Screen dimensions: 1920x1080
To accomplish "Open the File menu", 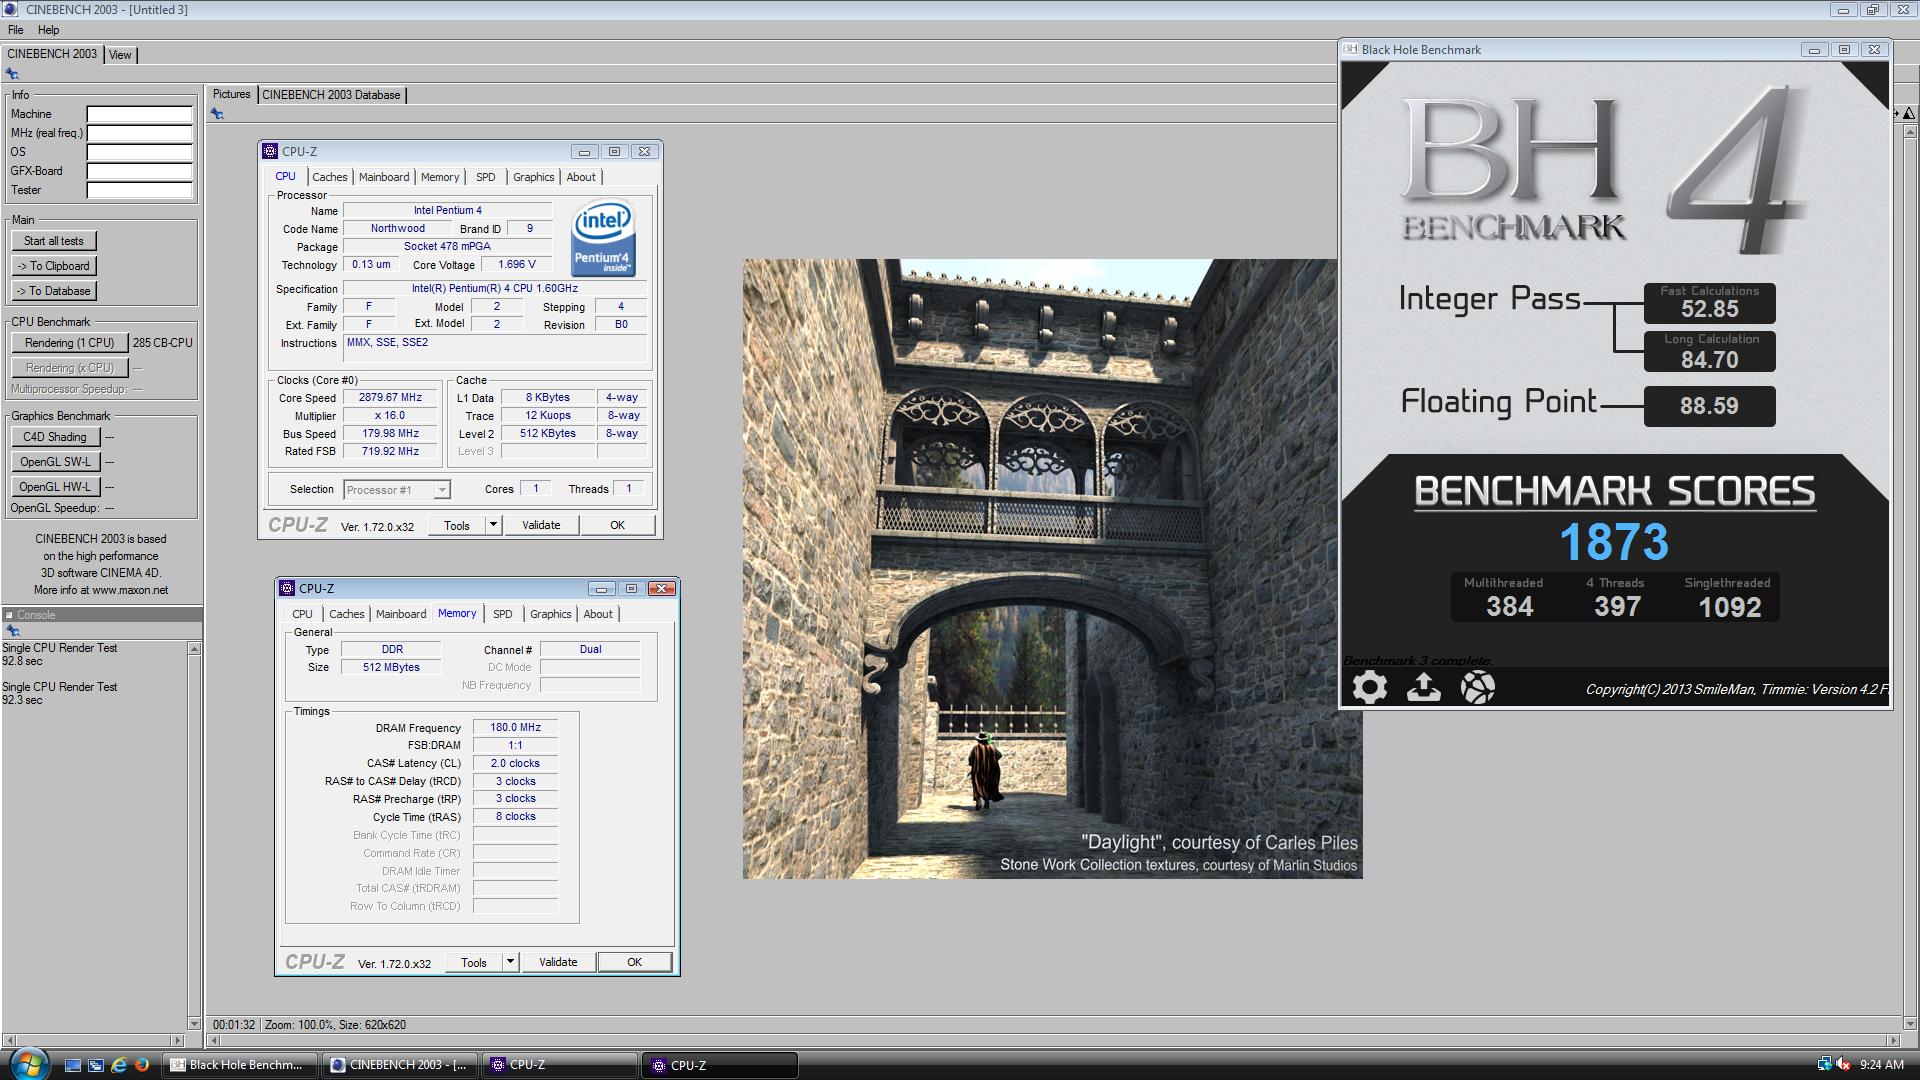I will 16,30.
